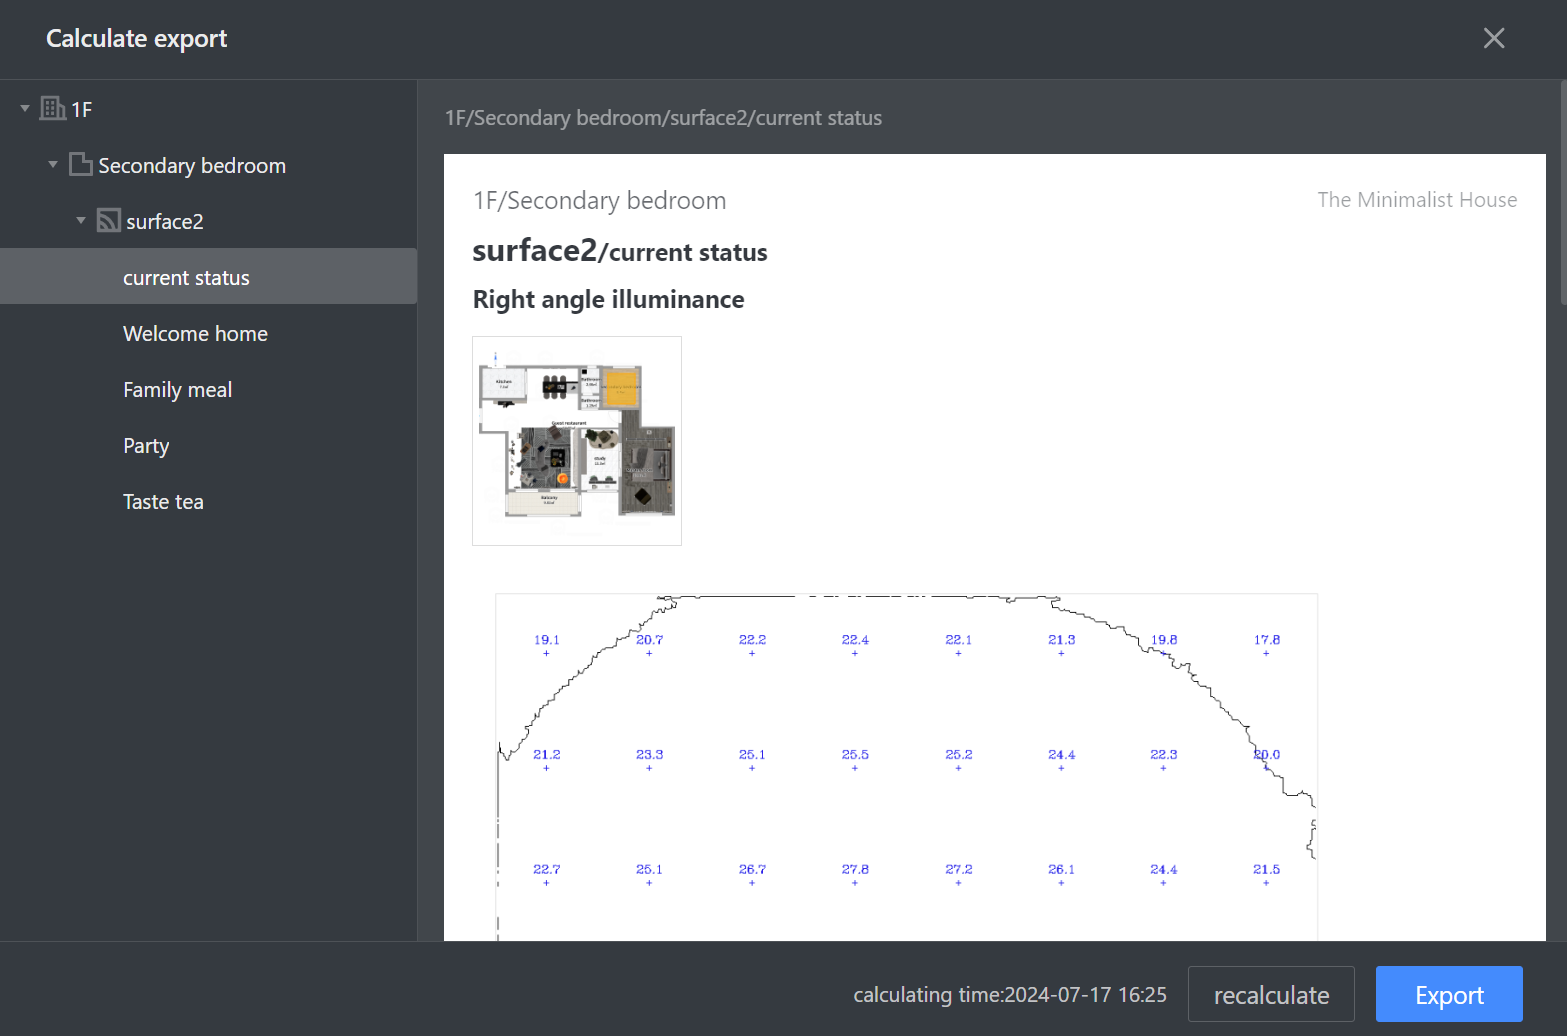Screen dimensions: 1567x1036
Task: Click the surface2 calculation surface icon
Action: (x=108, y=220)
